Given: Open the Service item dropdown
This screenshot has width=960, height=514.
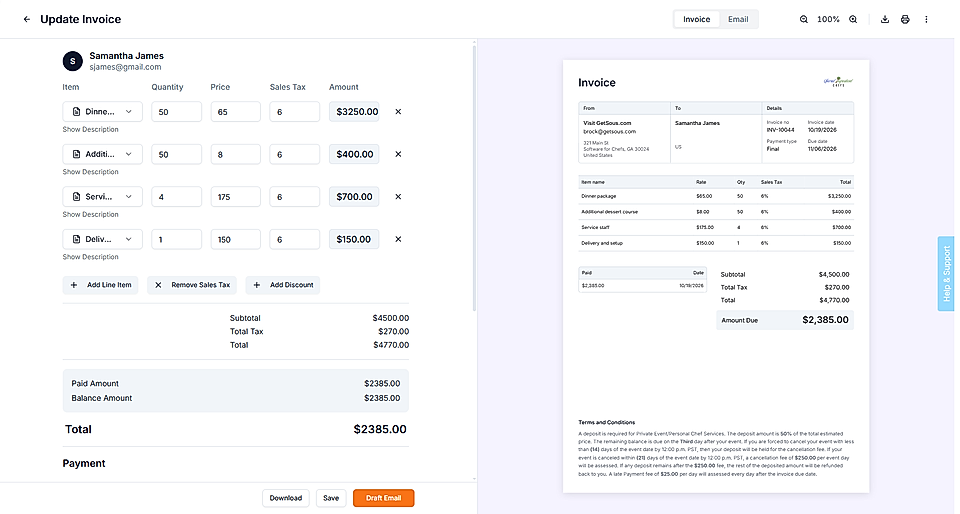Looking at the screenshot, I should pos(102,196).
